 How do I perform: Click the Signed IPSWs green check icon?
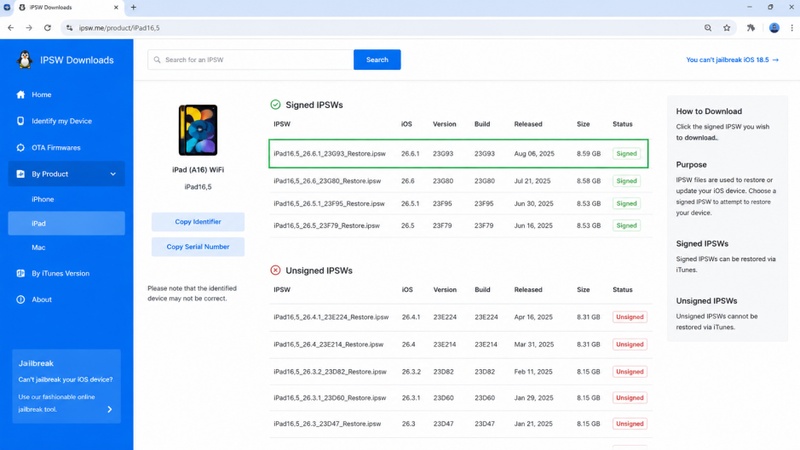276,105
